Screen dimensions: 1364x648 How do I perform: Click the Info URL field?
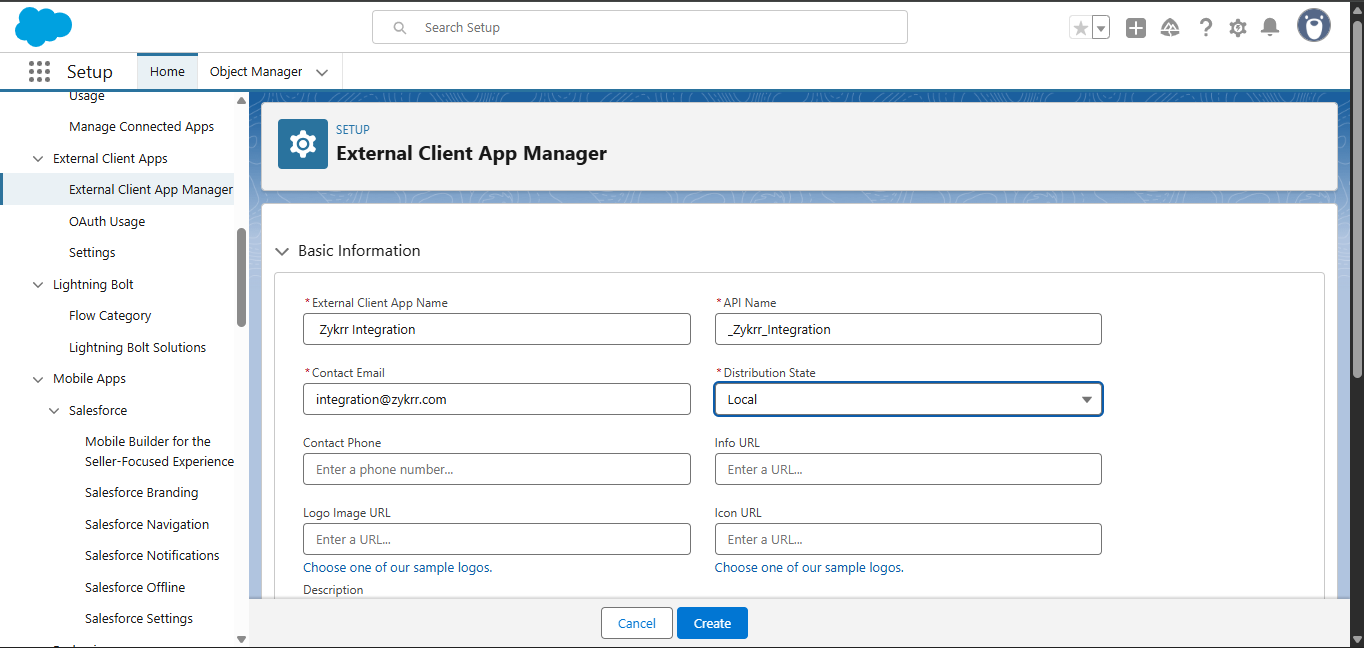click(x=908, y=469)
